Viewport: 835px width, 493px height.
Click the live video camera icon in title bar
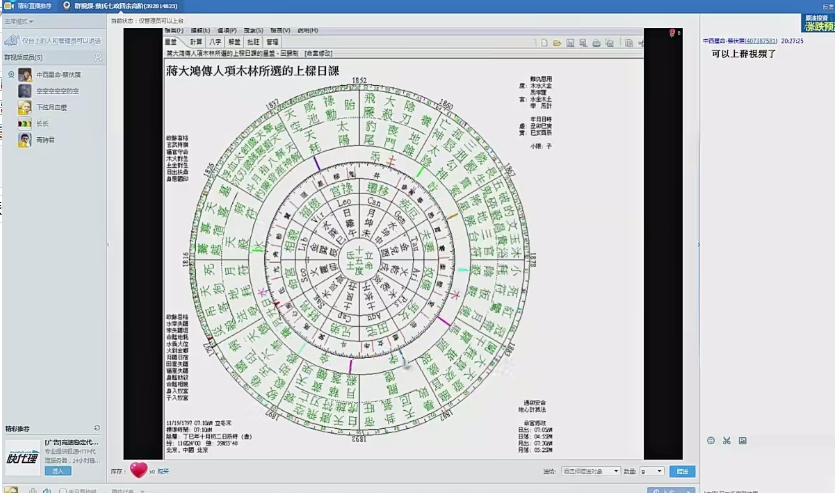point(9,6)
